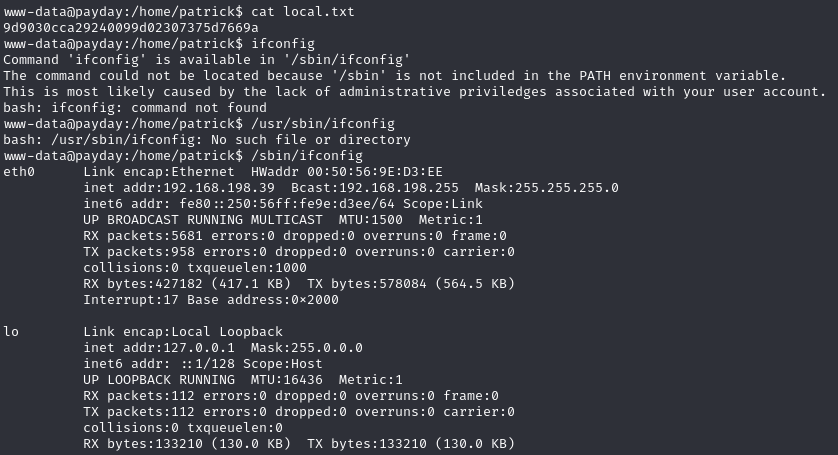Click the lo interface name
Image resolution: width=838 pixels, height=455 pixels.
point(11,332)
